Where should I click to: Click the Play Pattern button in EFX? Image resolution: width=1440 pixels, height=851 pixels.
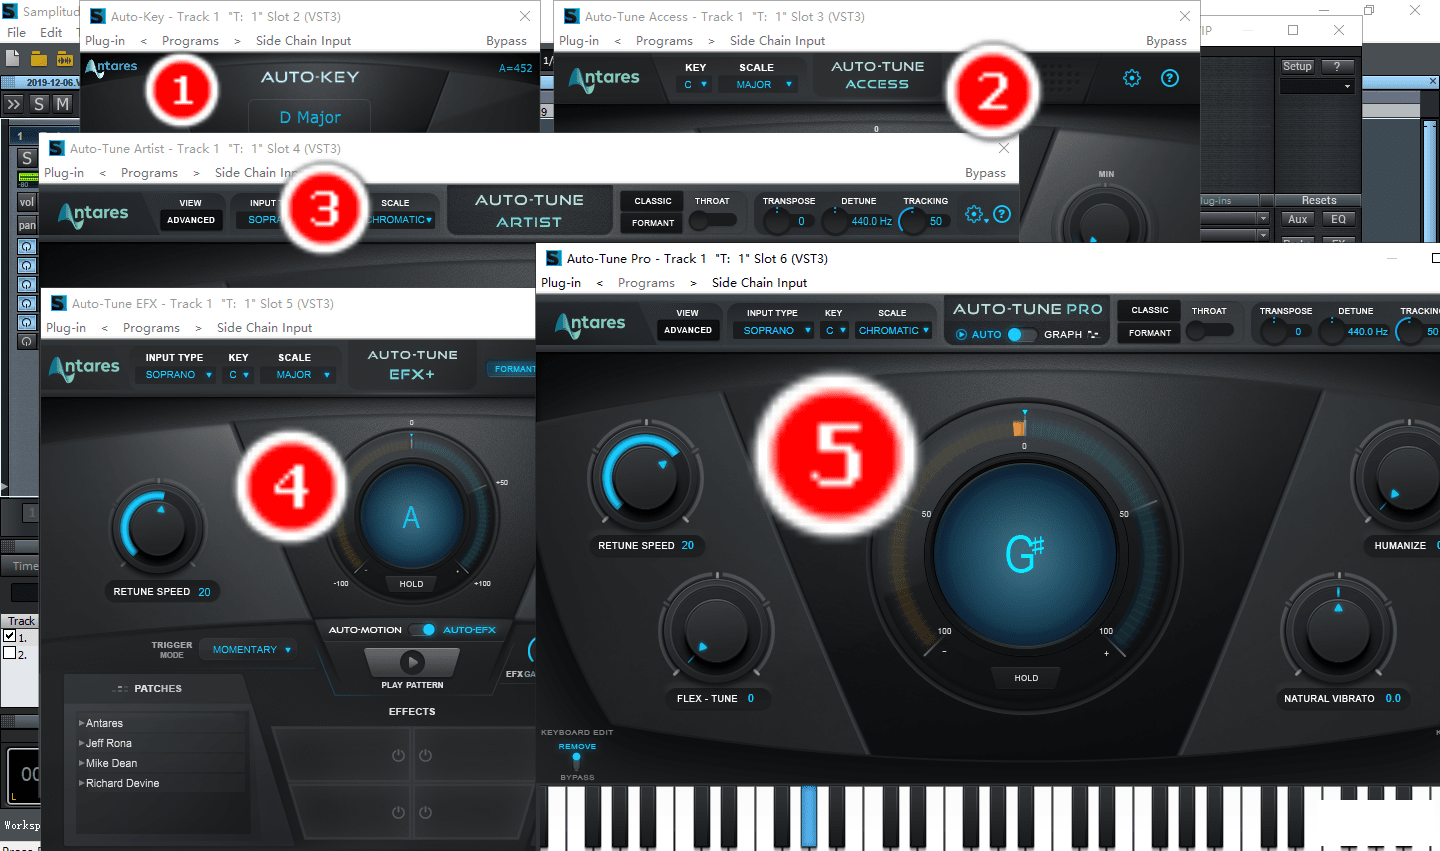click(x=412, y=662)
